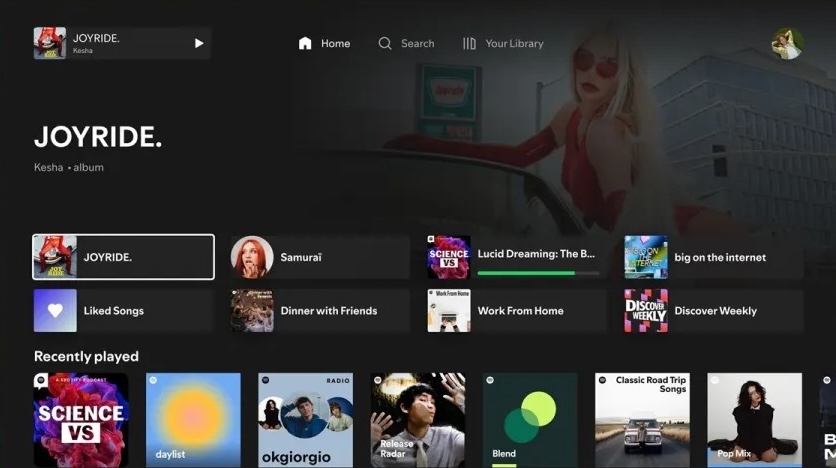The width and height of the screenshot is (836, 468).
Task: Click Discover Weekly cover icon
Action: click(645, 311)
